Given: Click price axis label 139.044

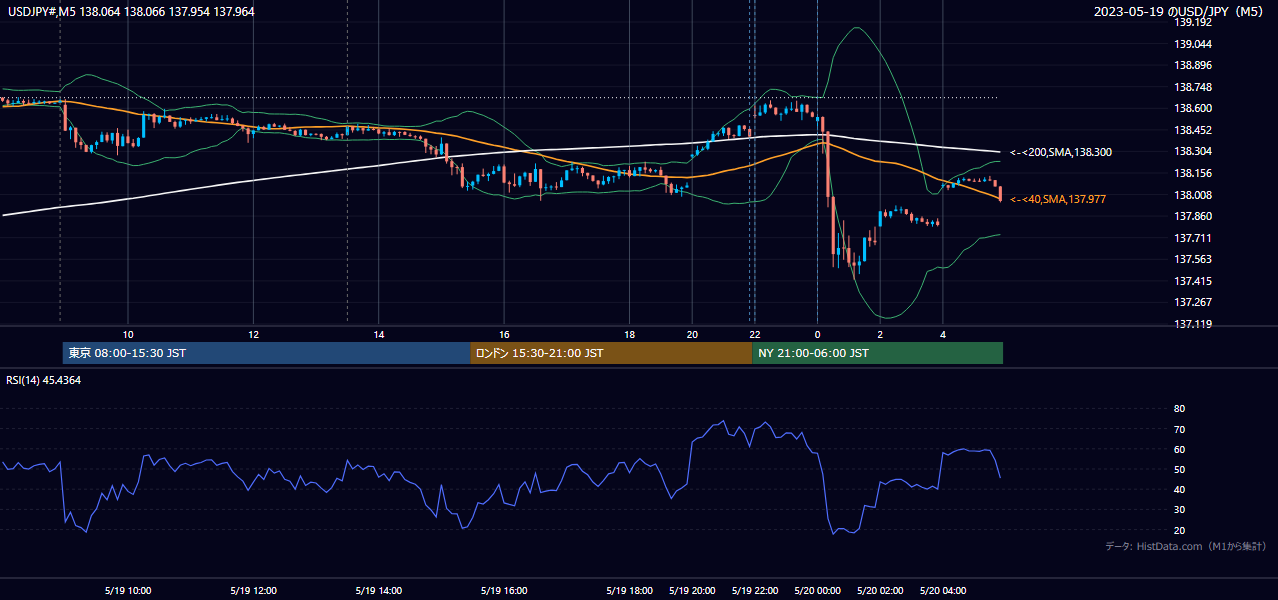Looking at the screenshot, I should (x=1193, y=44).
